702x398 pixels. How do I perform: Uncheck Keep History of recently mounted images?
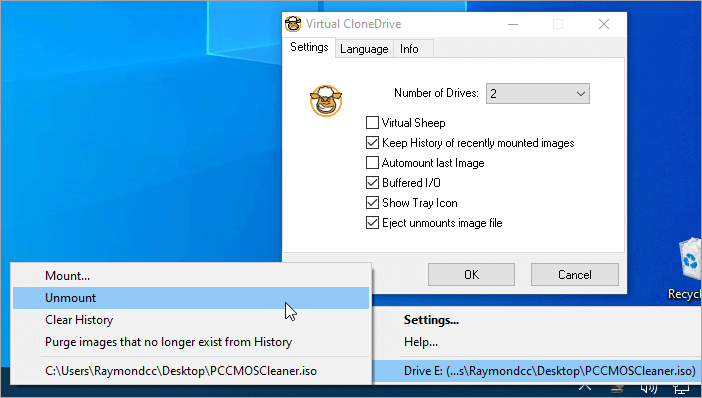click(x=372, y=142)
